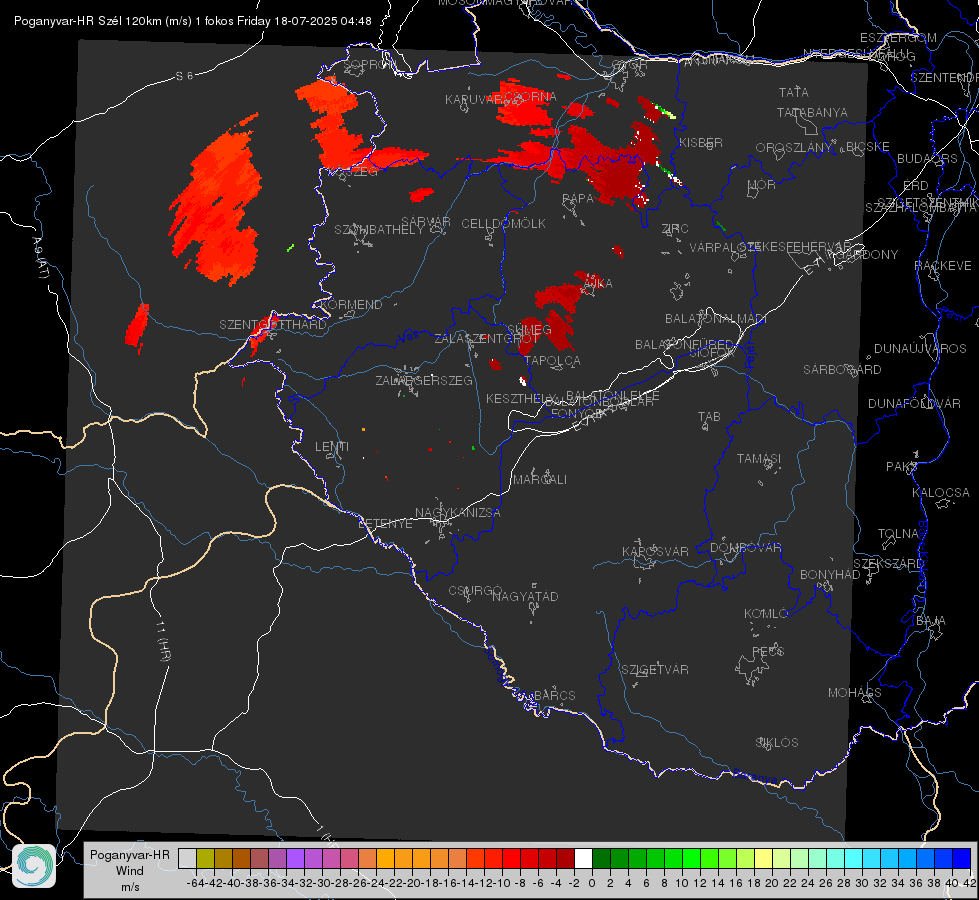The height and width of the screenshot is (900, 979).
Task: Click the NAGYATAD city label
Action: [525, 596]
